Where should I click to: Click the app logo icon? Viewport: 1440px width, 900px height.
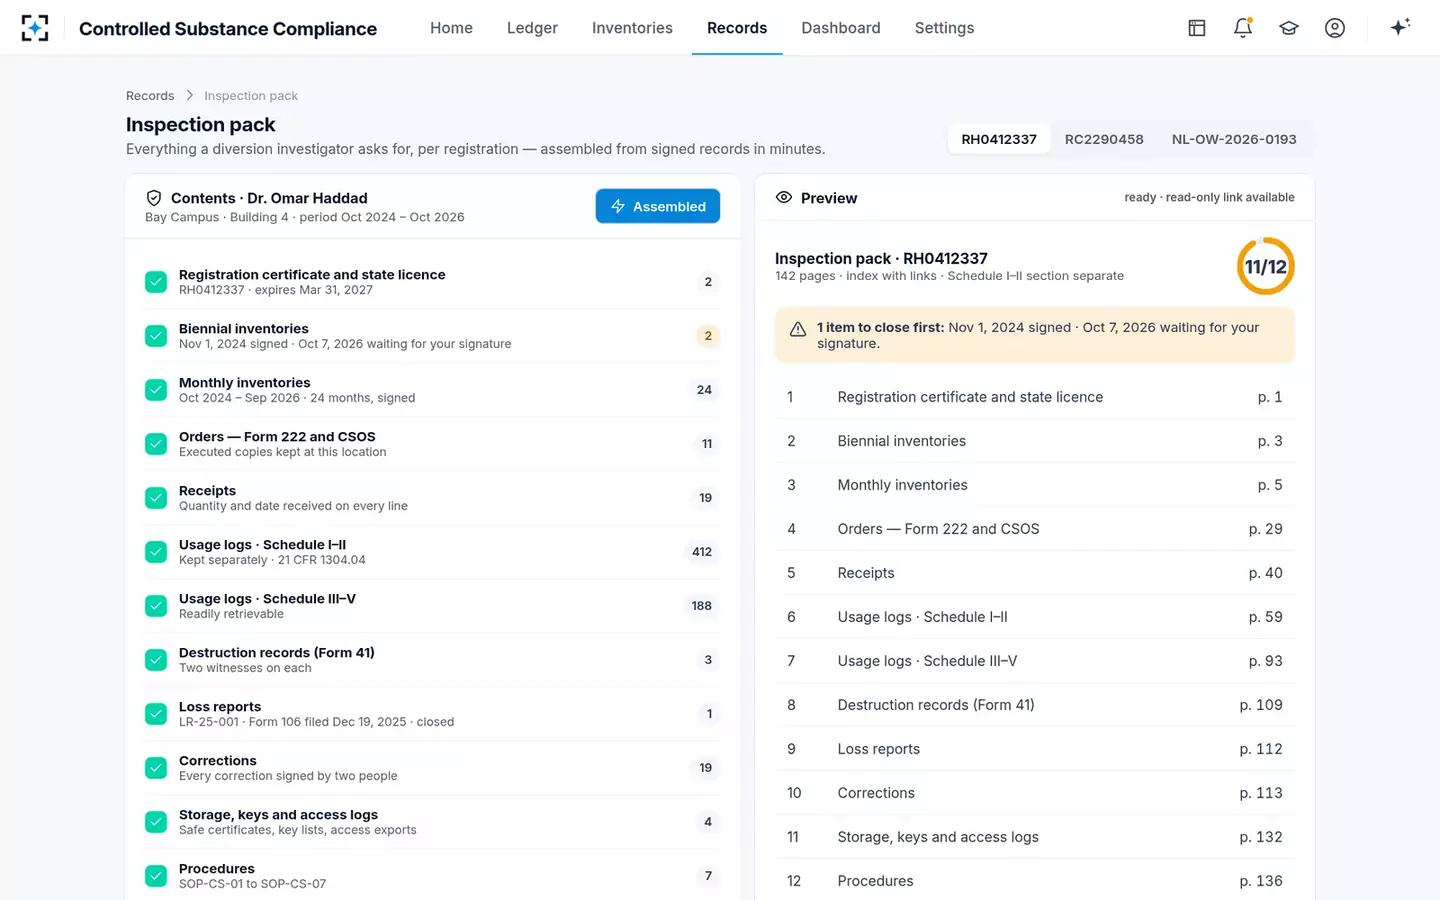(x=35, y=28)
